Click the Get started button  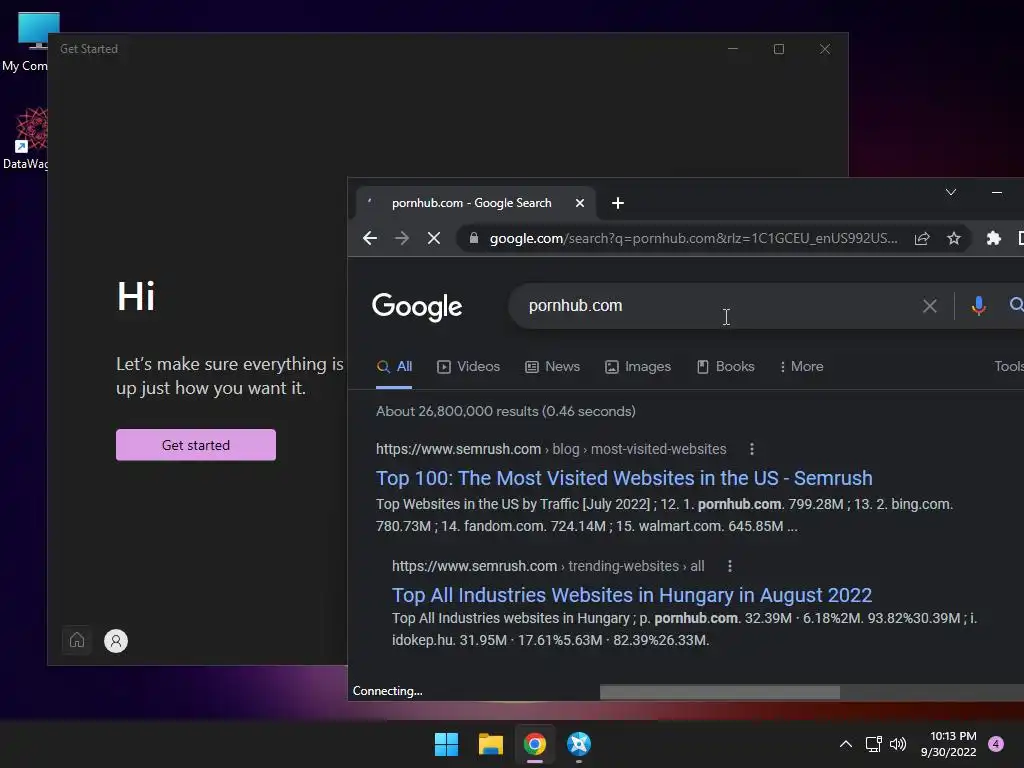coord(196,445)
